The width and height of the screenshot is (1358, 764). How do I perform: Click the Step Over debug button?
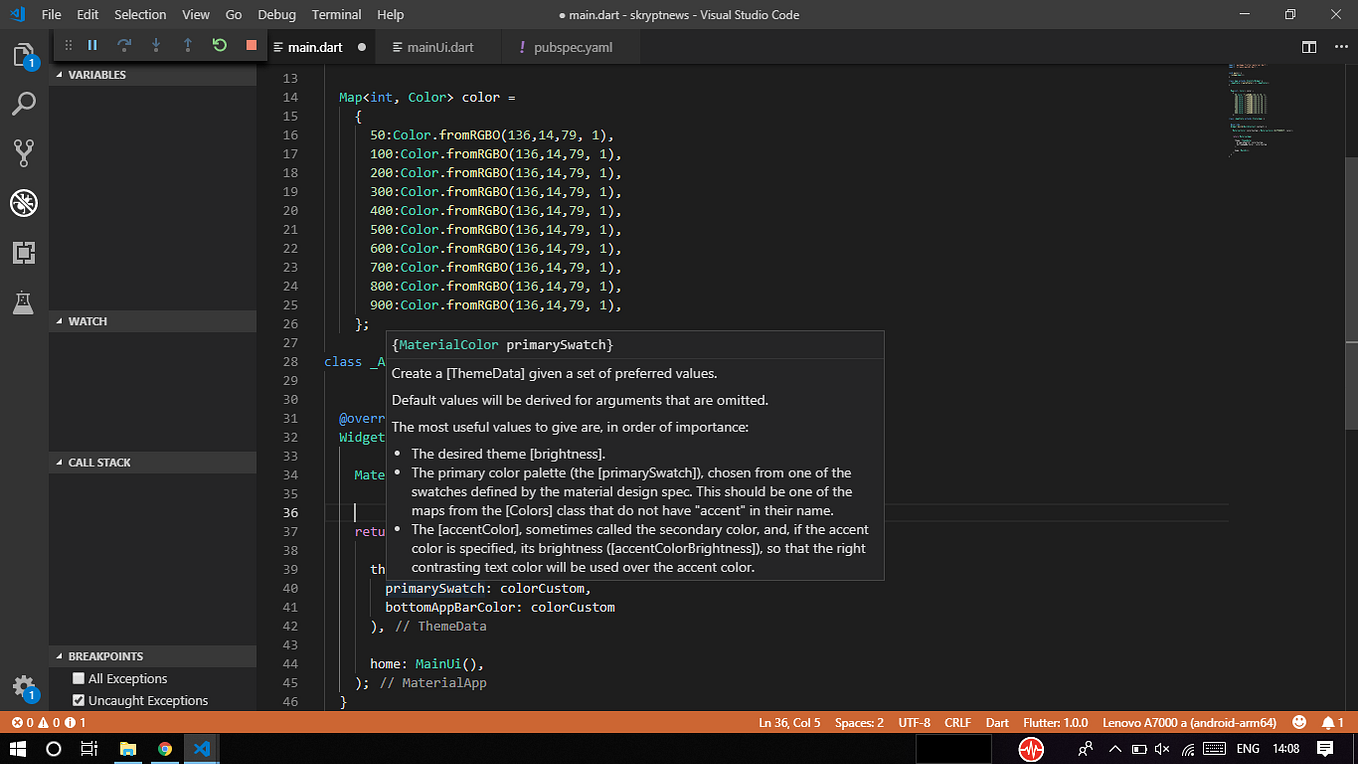[x=124, y=45]
